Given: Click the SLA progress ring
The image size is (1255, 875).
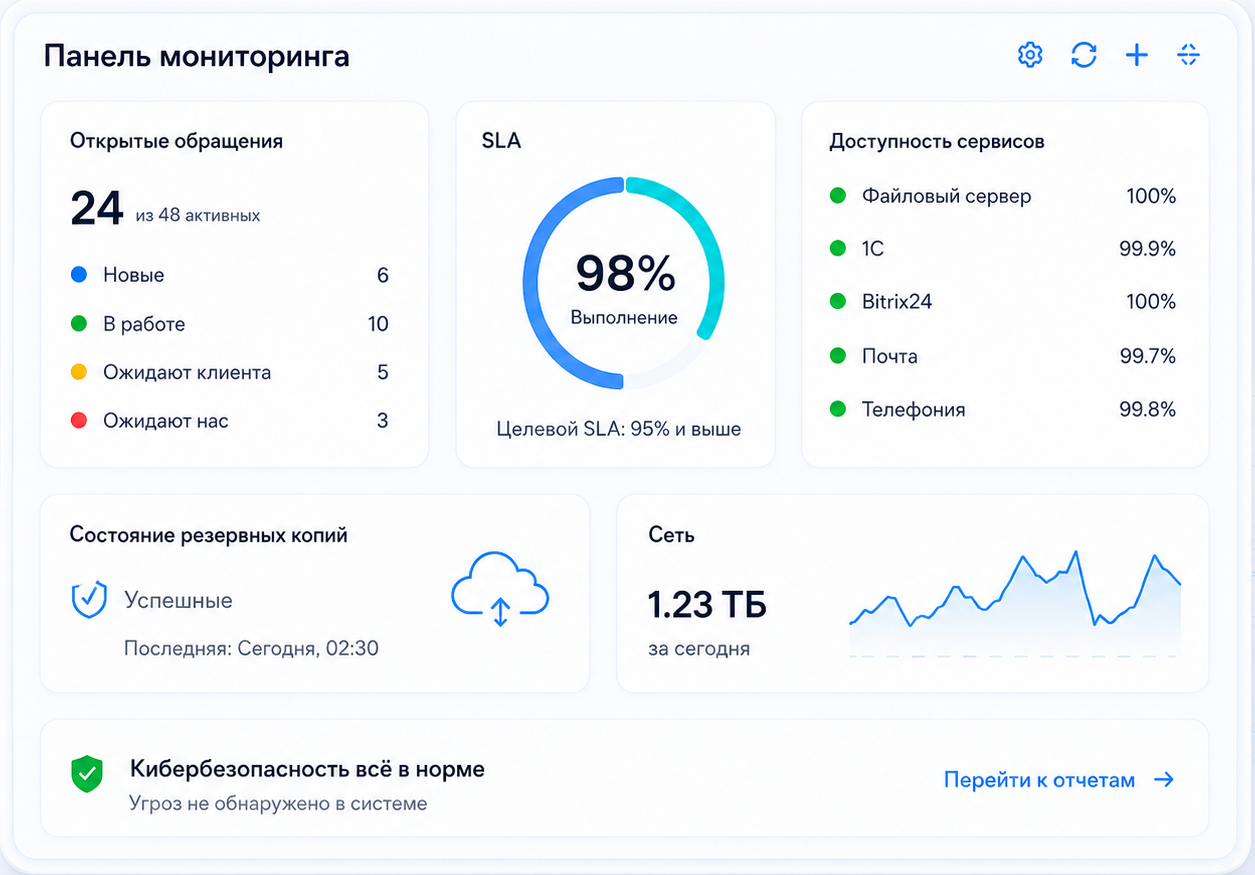Looking at the screenshot, I should tap(622, 283).
